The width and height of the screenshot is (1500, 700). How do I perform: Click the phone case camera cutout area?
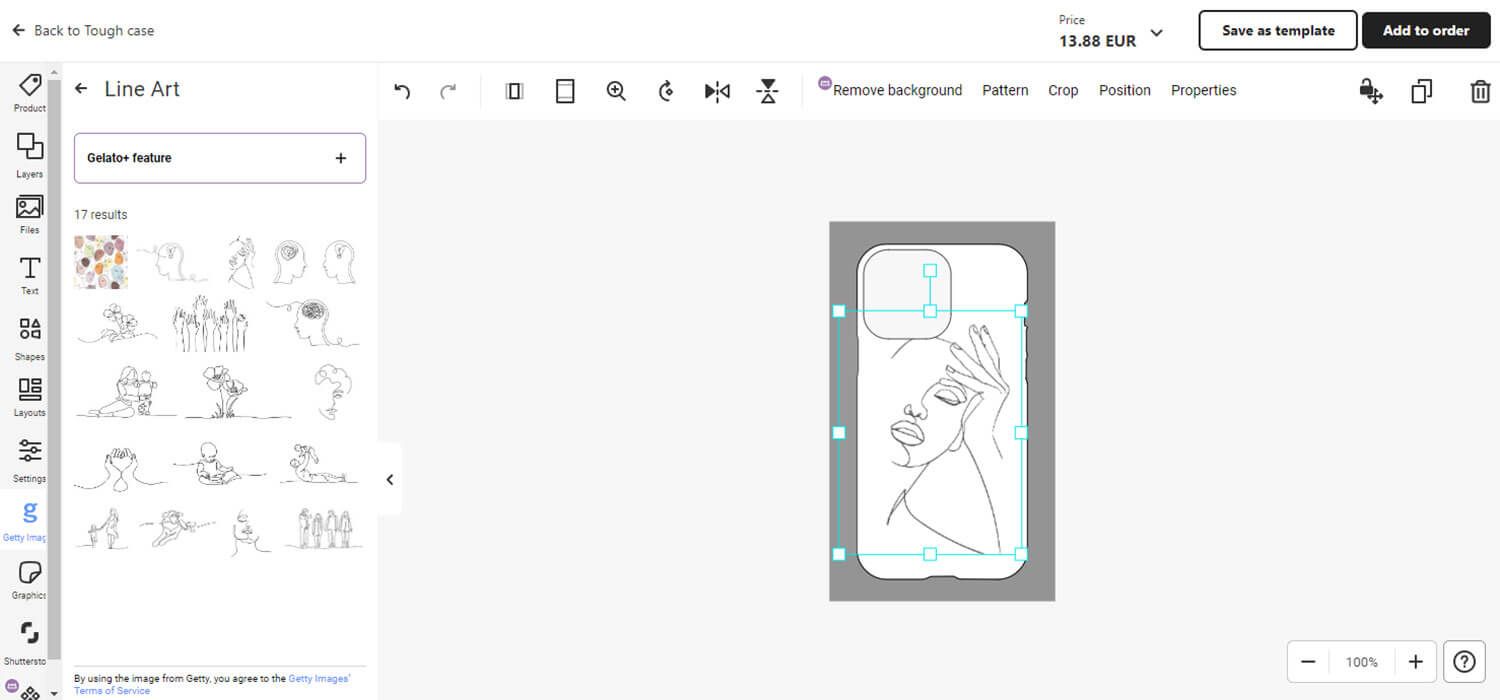tap(906, 295)
